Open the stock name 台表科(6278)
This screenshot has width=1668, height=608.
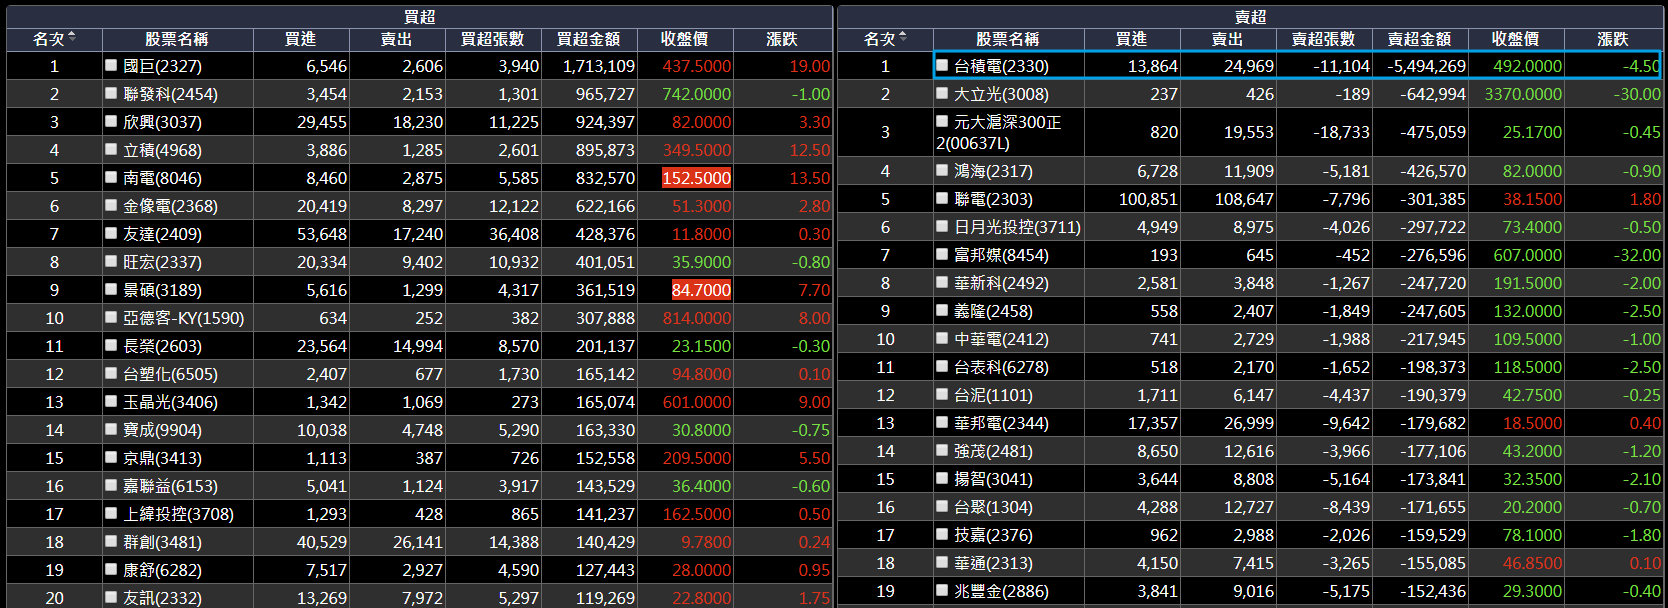(x=1001, y=367)
